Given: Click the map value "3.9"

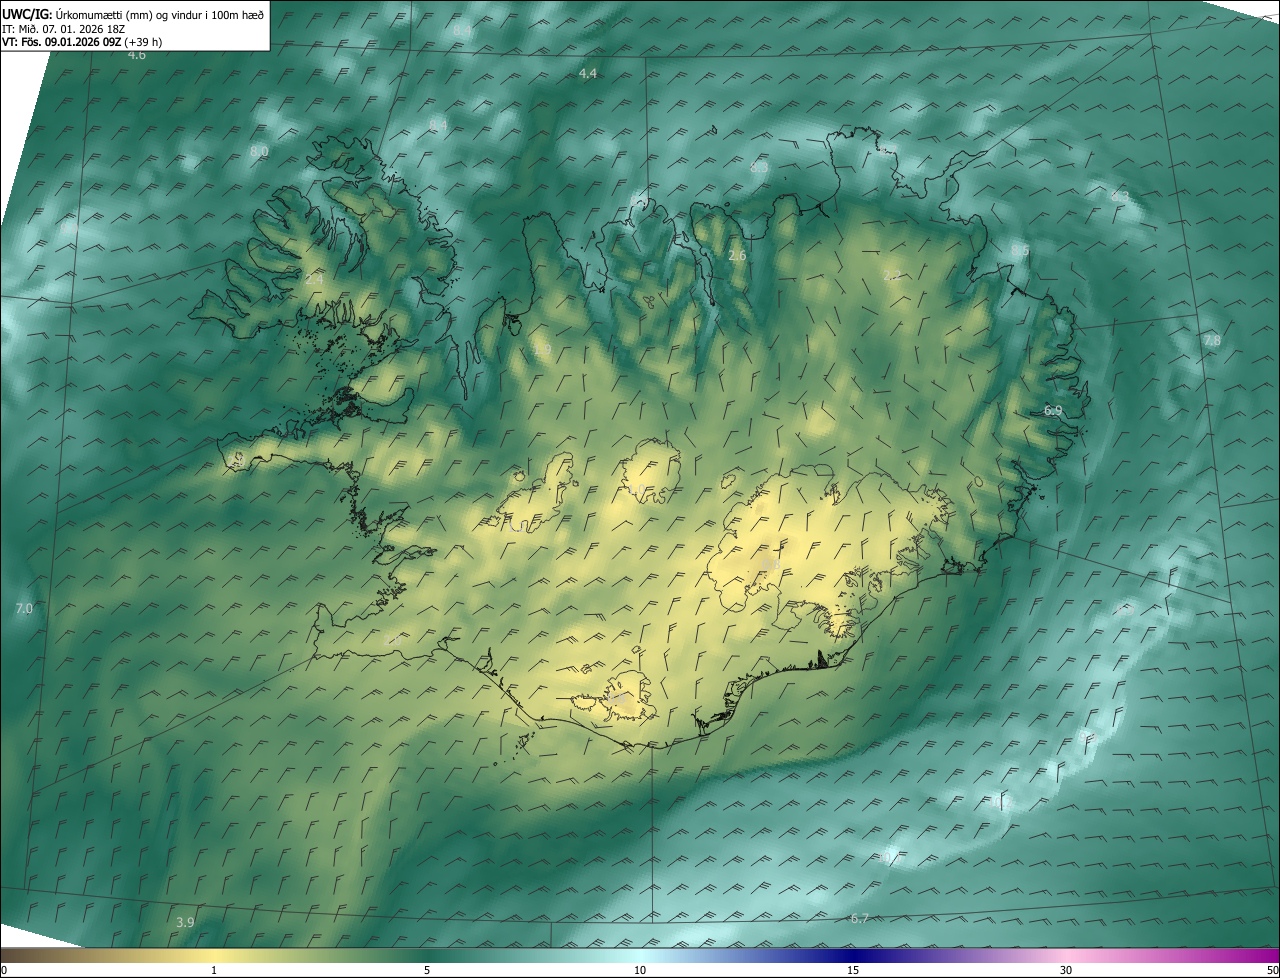Looking at the screenshot, I should click(185, 922).
